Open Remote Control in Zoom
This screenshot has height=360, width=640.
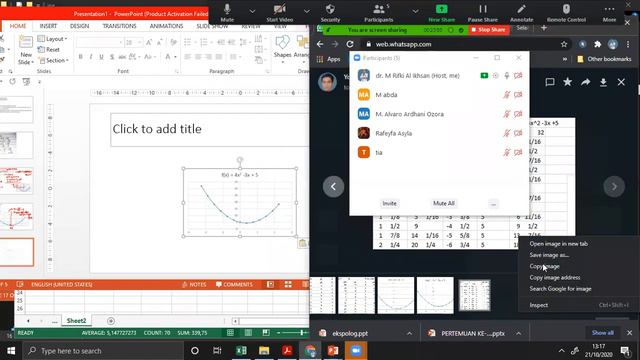(566, 13)
